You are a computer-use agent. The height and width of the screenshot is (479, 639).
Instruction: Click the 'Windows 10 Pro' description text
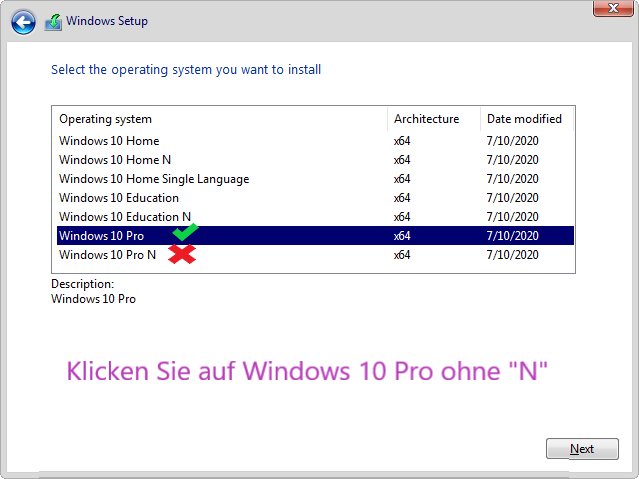pyautogui.click(x=93, y=299)
